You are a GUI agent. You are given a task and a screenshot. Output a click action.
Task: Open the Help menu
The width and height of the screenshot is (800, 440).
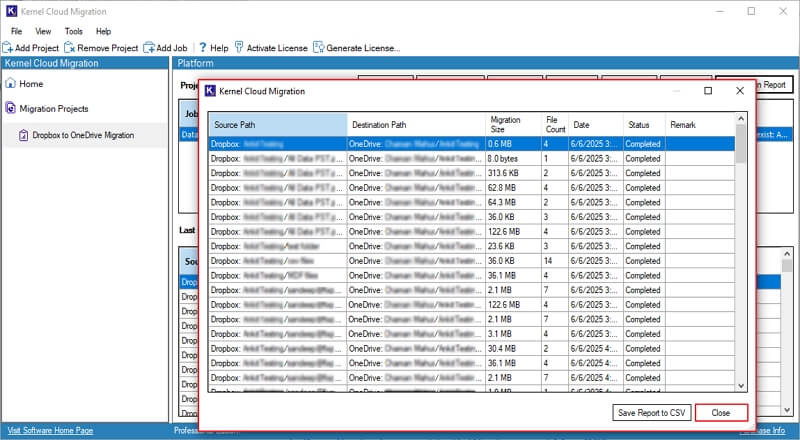click(103, 31)
